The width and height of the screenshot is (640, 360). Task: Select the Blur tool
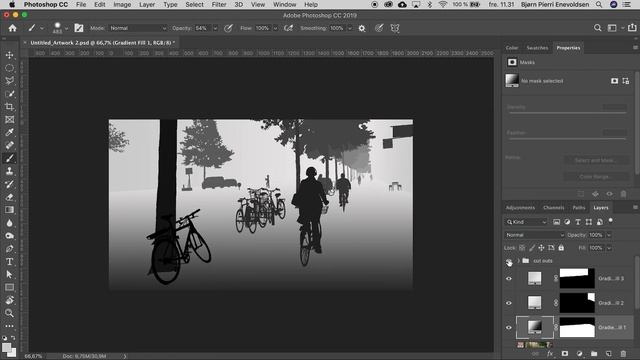[x=9, y=223]
